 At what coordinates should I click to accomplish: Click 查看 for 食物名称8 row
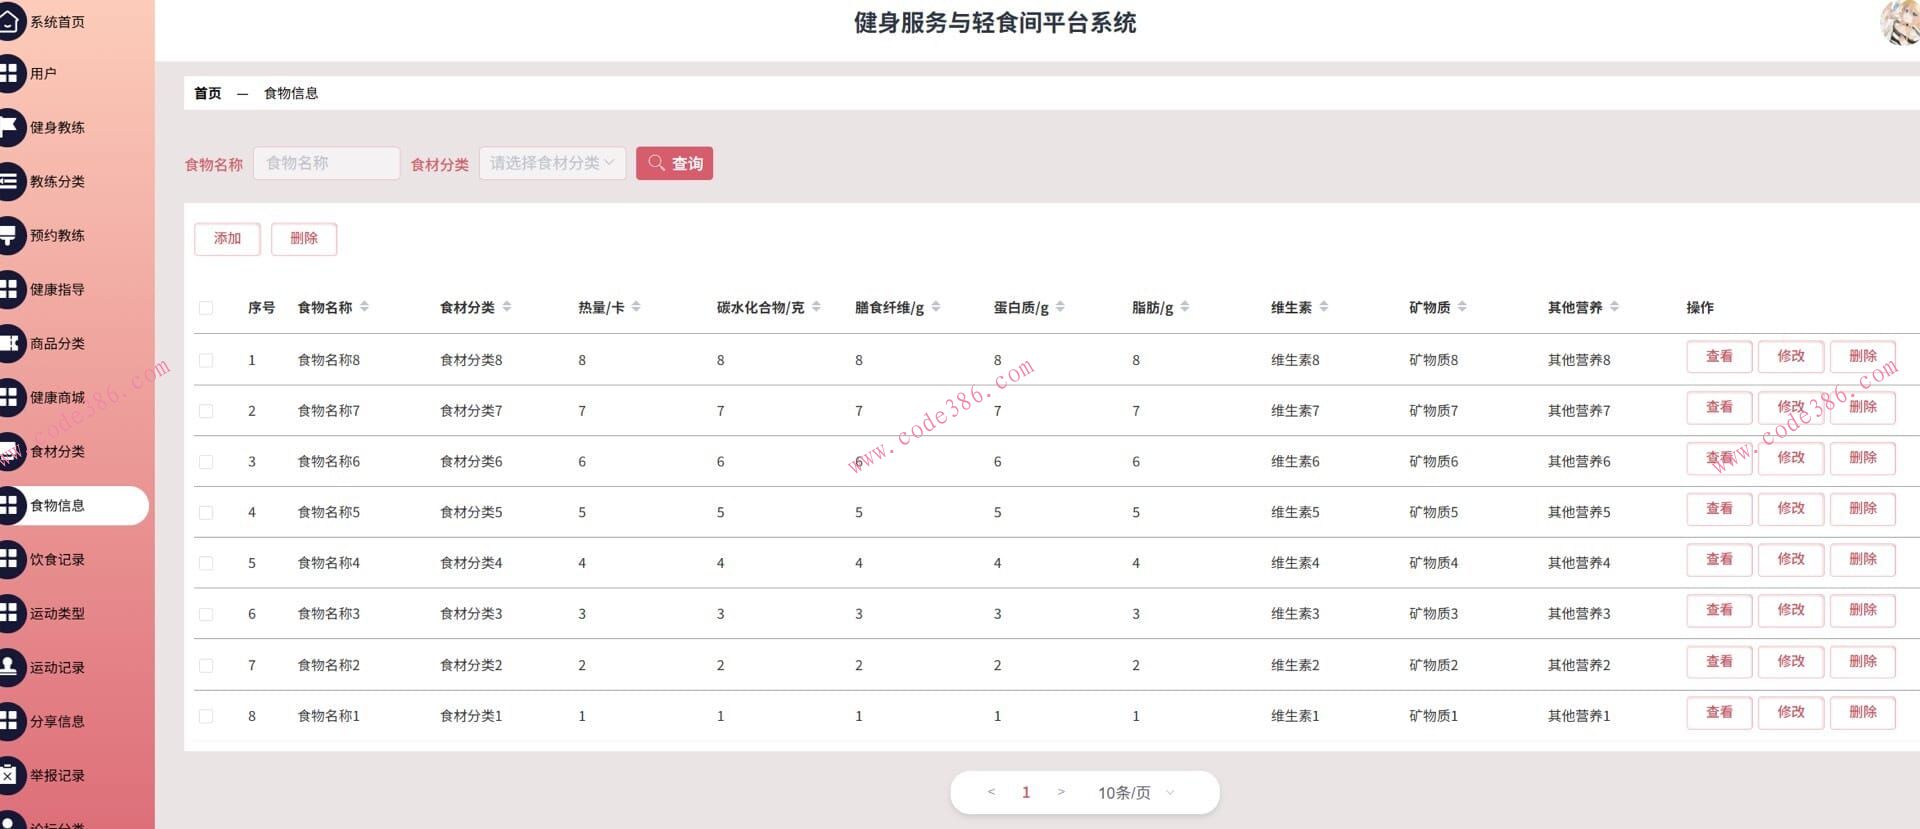click(x=1719, y=356)
